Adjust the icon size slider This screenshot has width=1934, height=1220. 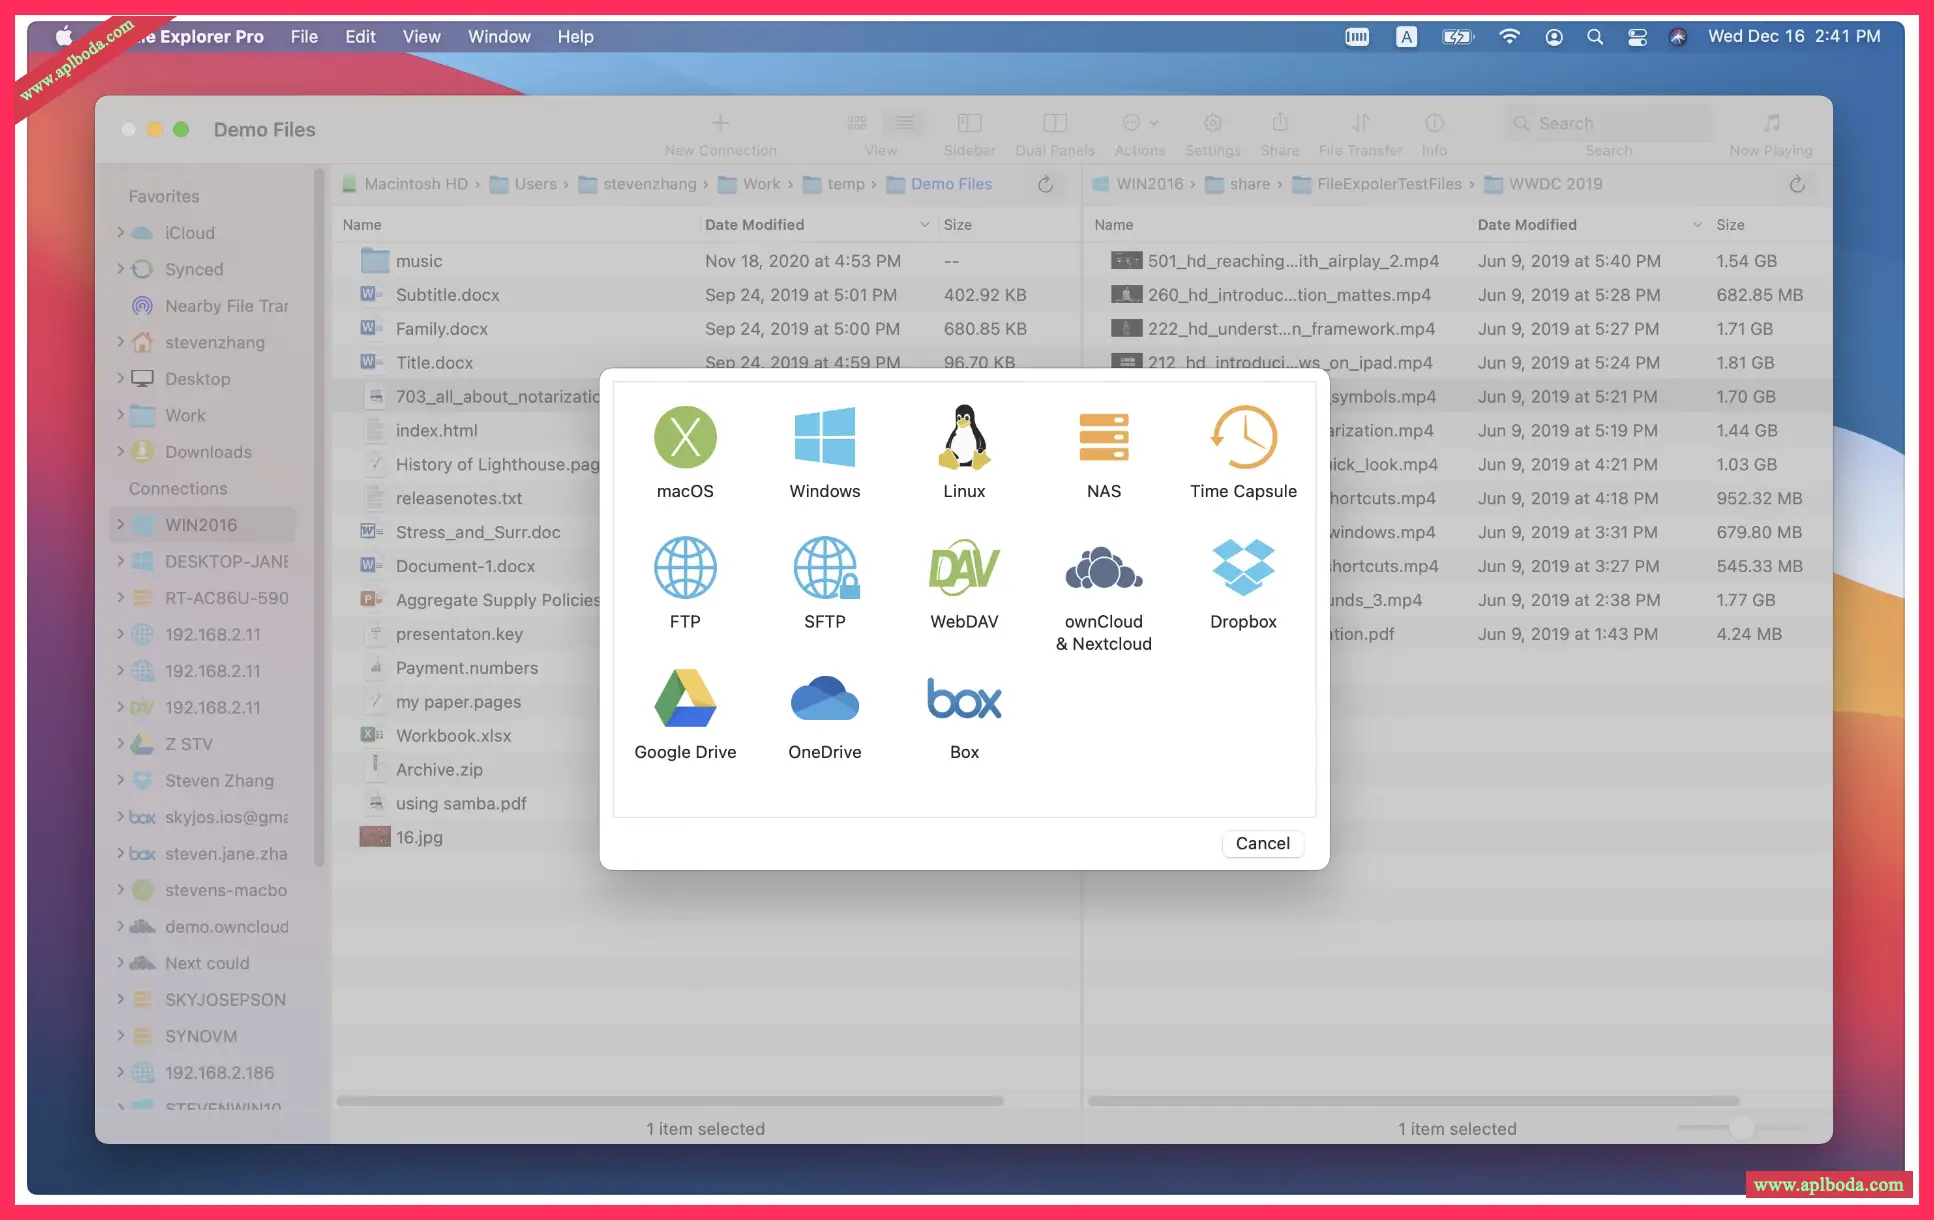pos(1741,1128)
